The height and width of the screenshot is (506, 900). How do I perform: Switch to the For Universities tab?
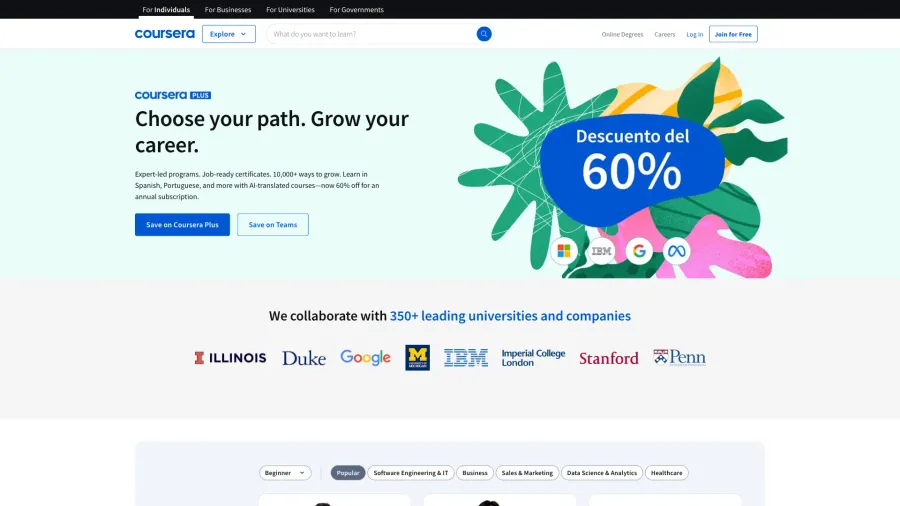(x=290, y=10)
